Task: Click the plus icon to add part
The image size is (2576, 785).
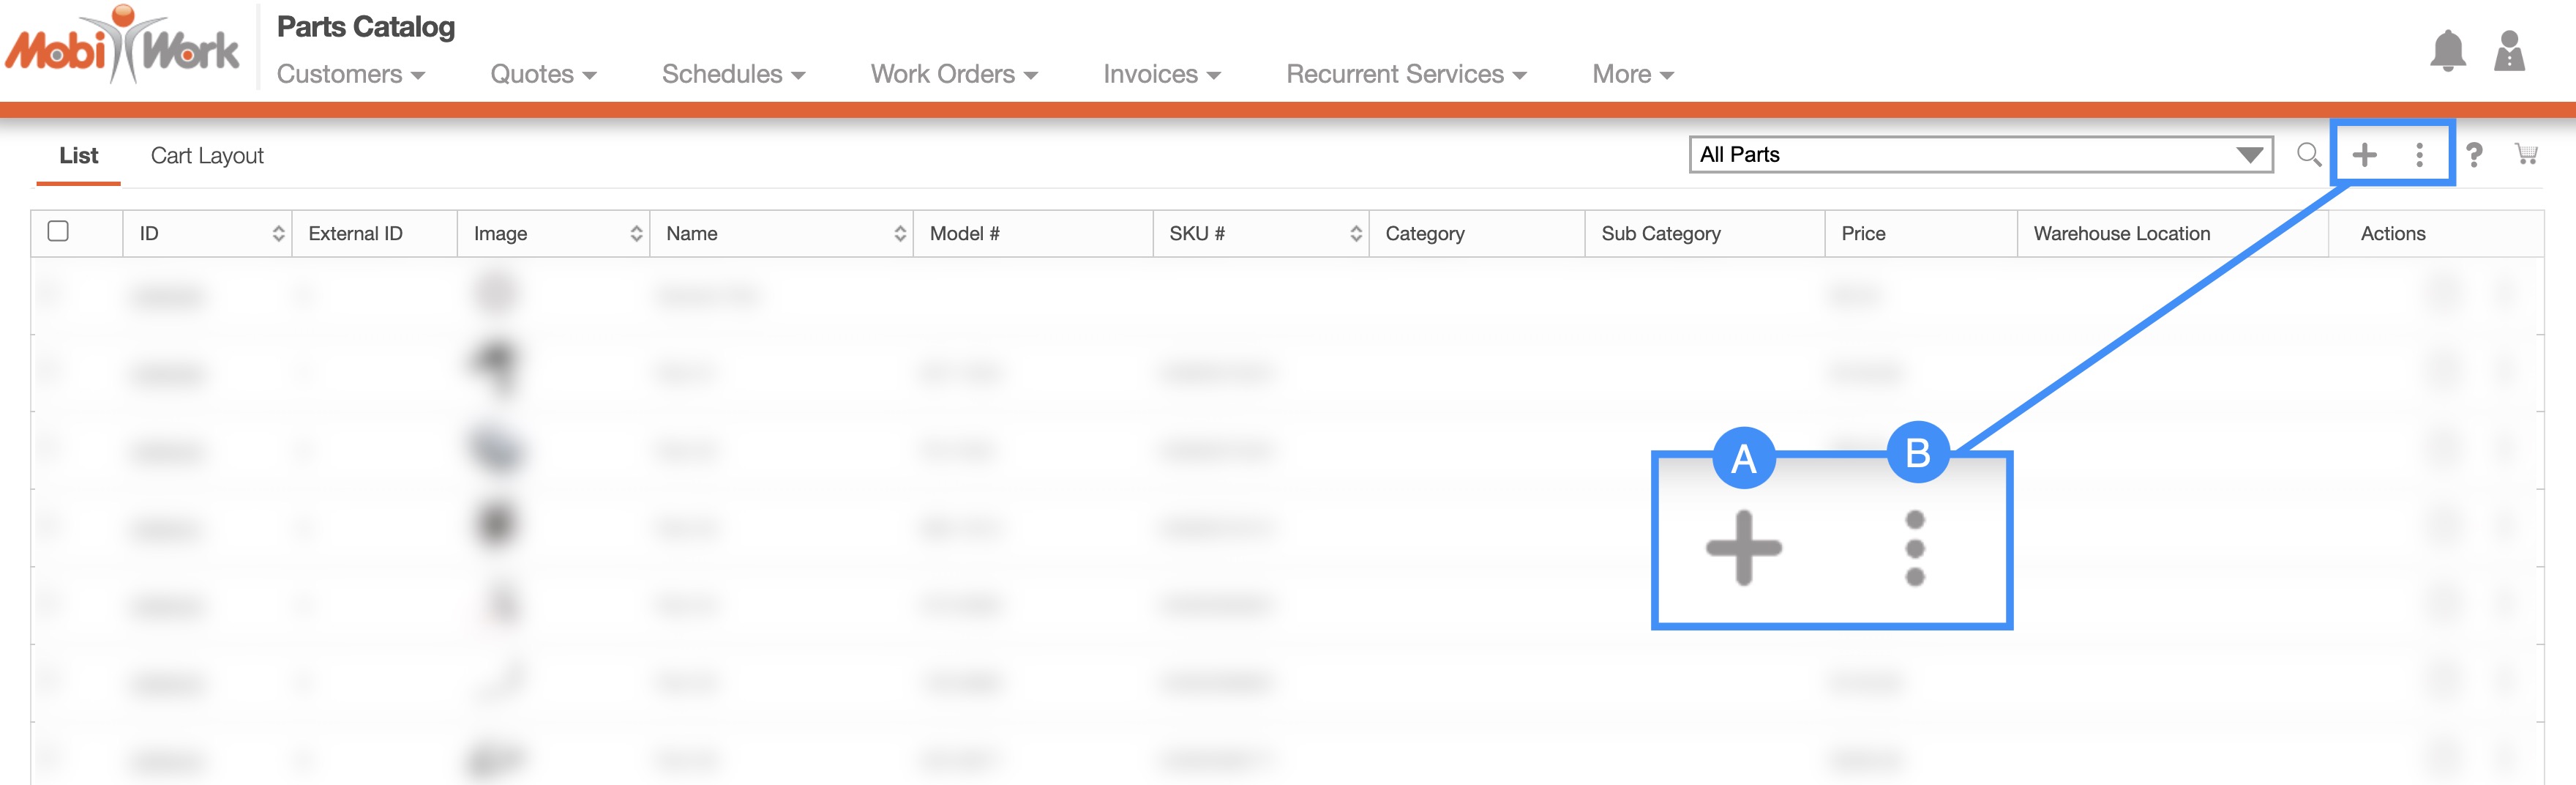Action: pos(2364,154)
